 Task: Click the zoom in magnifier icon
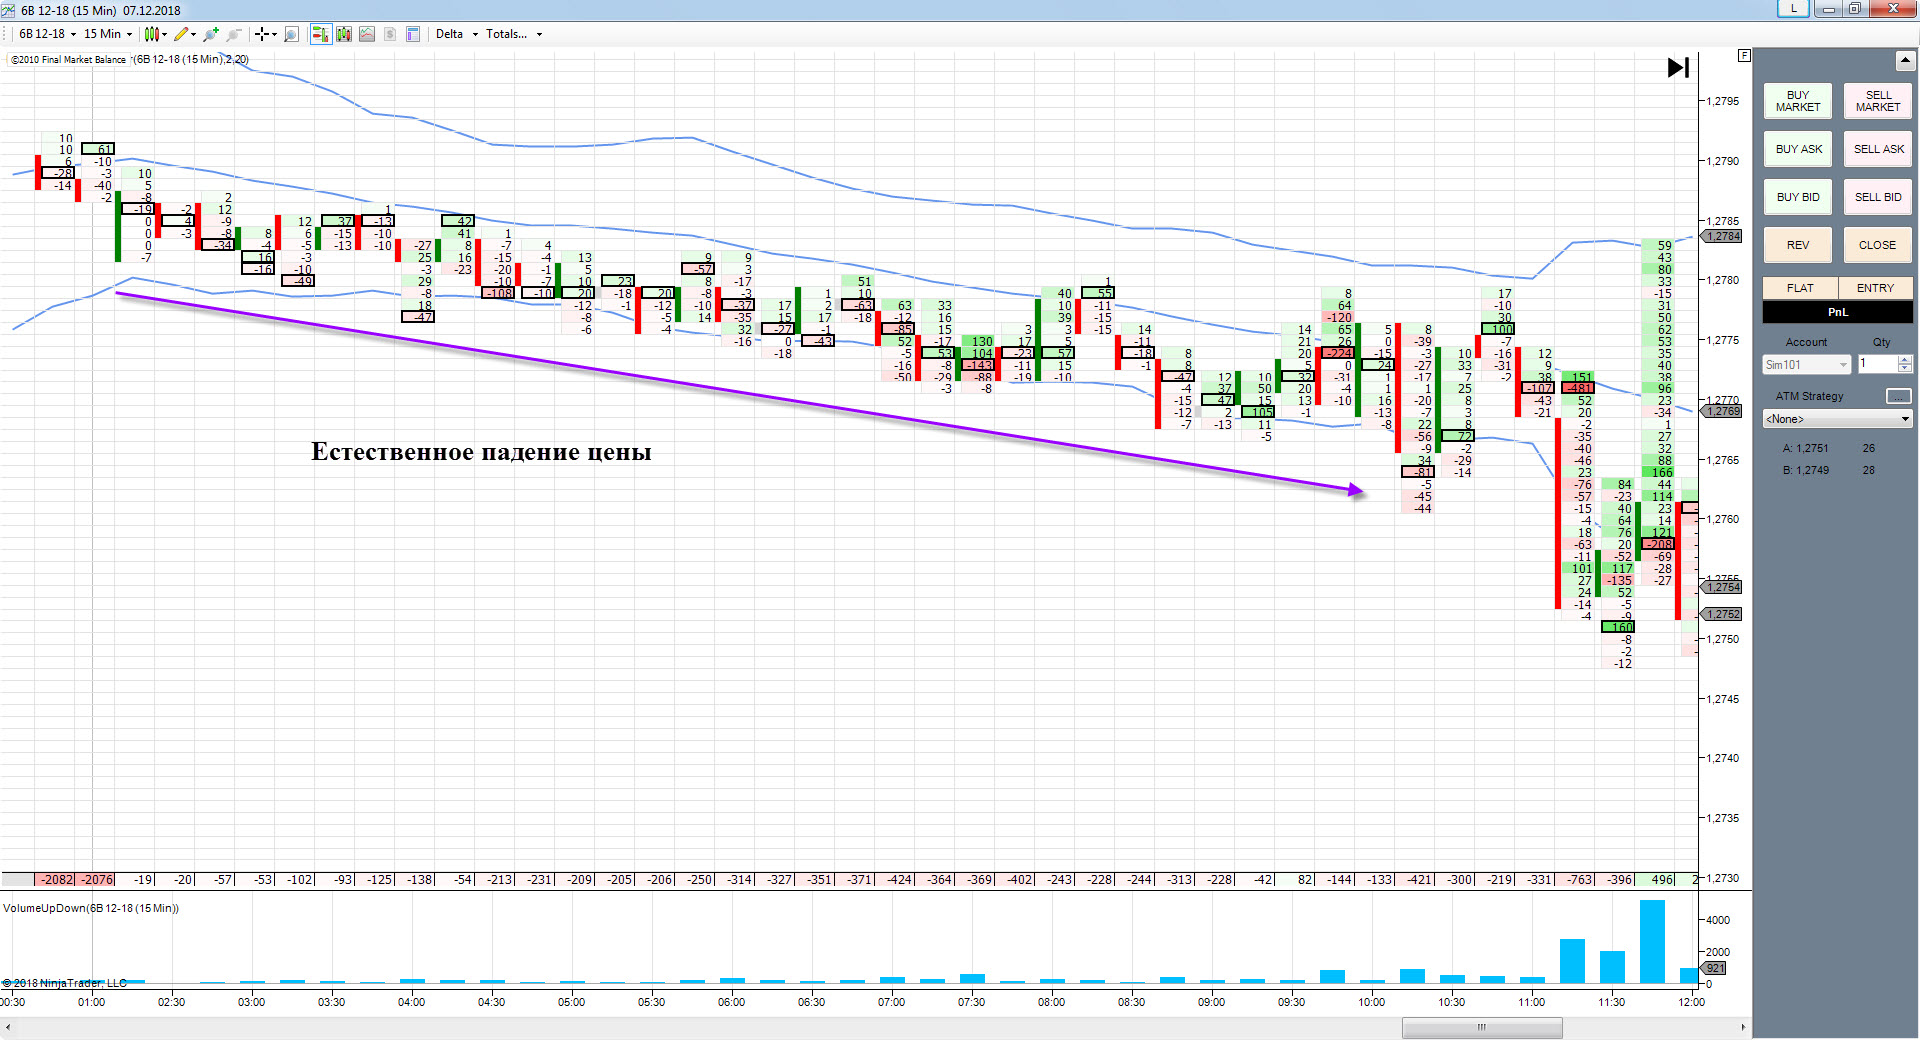(210, 34)
